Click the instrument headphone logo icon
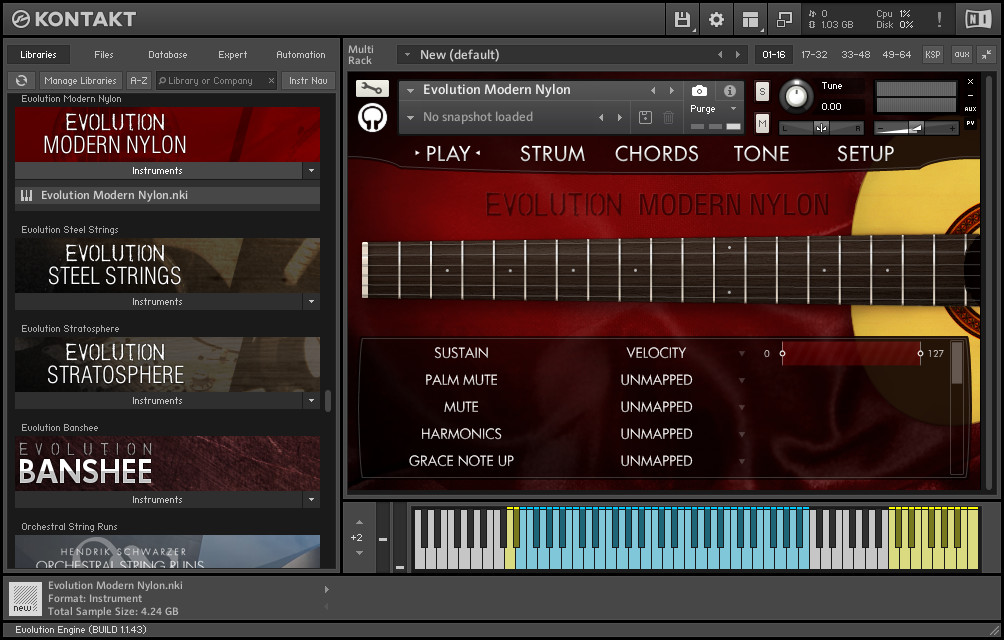 coord(372,118)
